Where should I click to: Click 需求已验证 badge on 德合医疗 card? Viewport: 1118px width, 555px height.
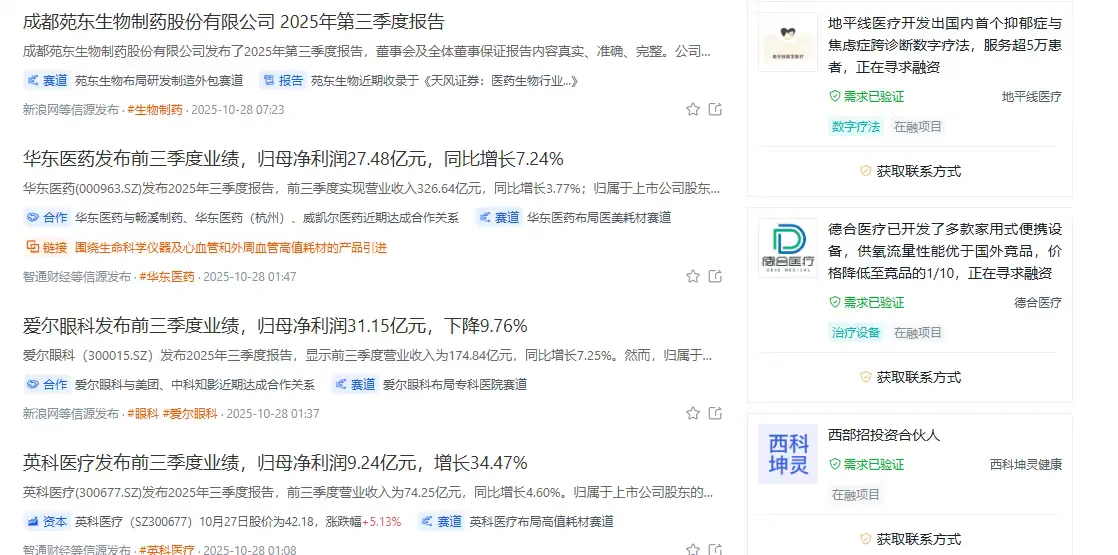coord(866,302)
